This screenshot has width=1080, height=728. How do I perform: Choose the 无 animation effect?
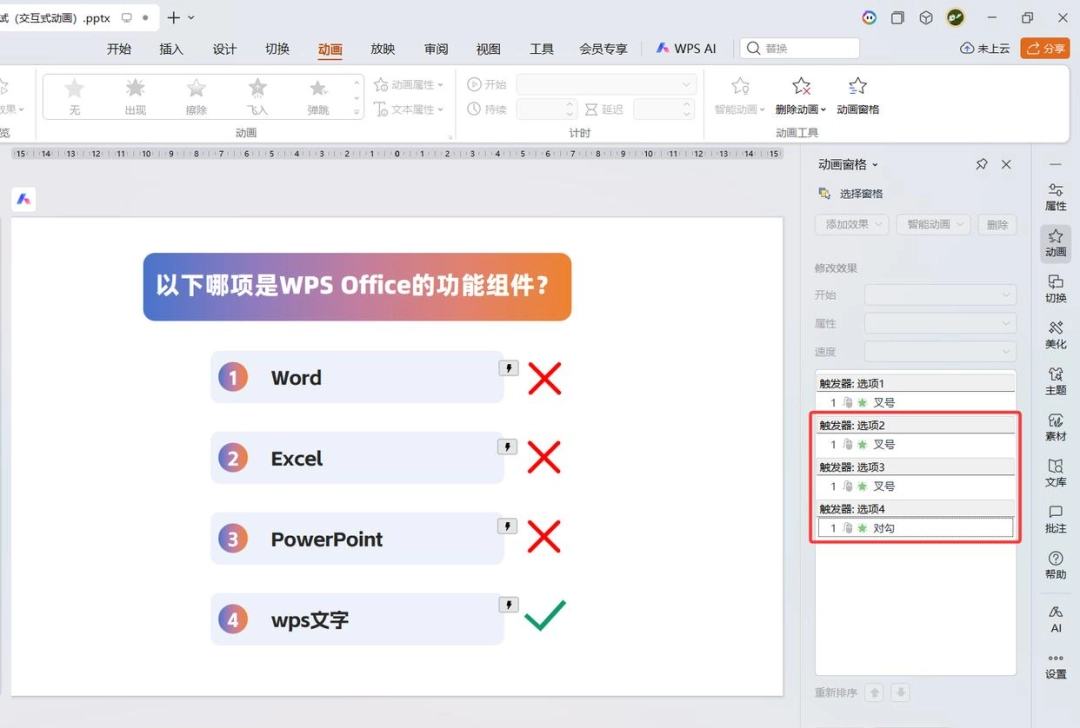74,96
